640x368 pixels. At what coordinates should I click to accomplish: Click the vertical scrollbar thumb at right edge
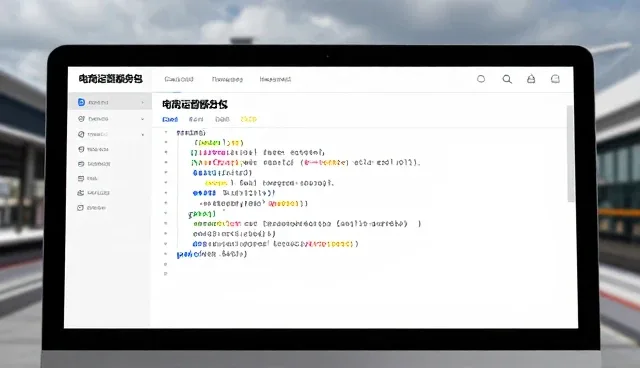570,153
